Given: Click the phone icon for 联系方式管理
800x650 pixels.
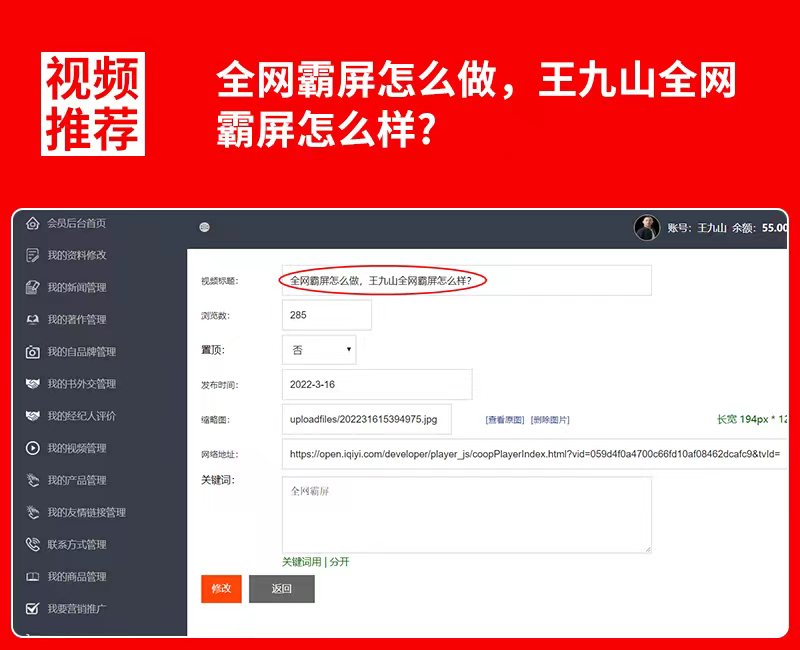Looking at the screenshot, I should tap(33, 545).
